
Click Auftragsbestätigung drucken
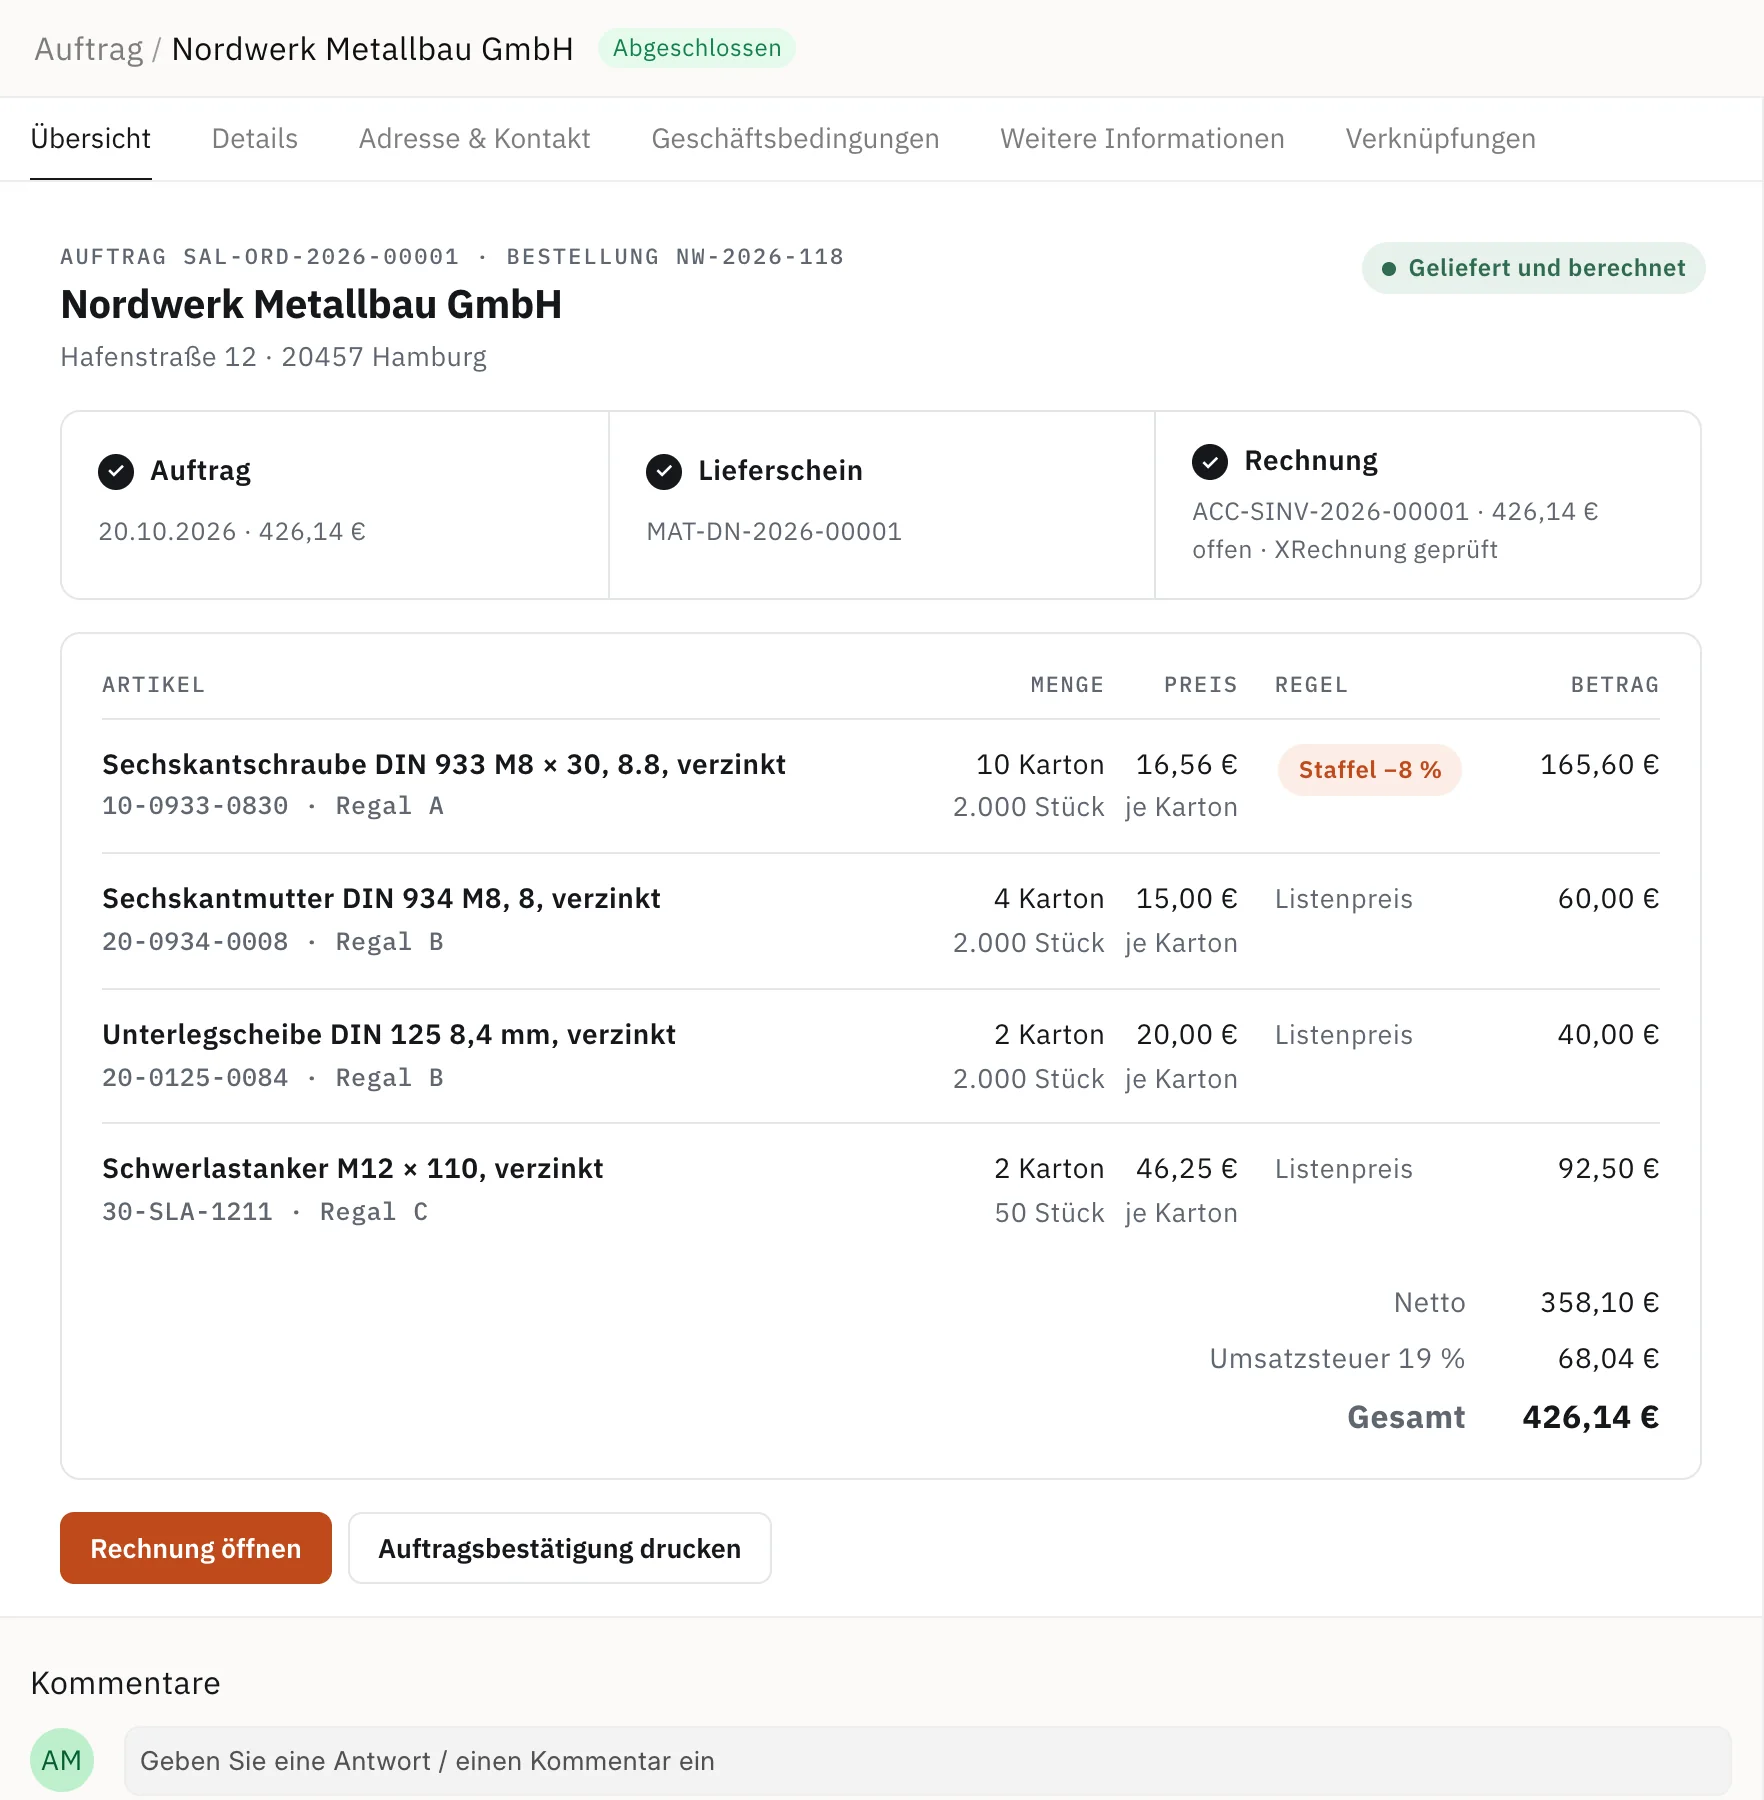tap(560, 1548)
